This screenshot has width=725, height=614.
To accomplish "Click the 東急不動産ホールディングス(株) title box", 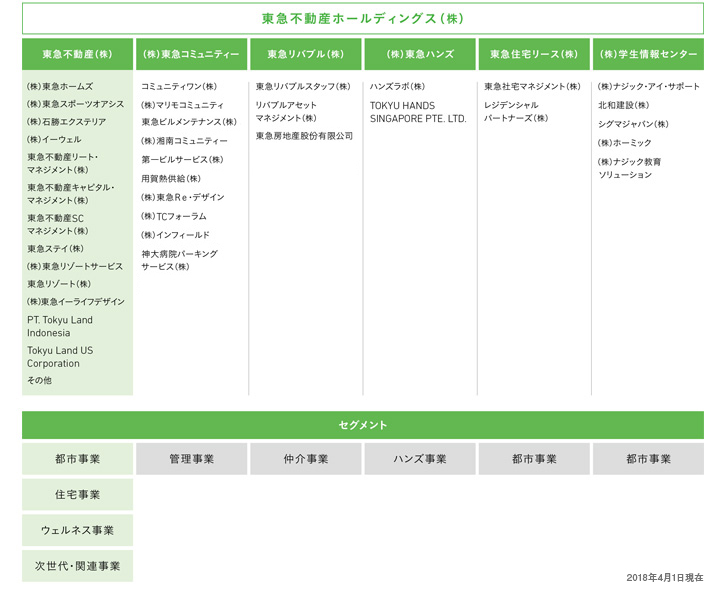I will pyautogui.click(x=362, y=18).
